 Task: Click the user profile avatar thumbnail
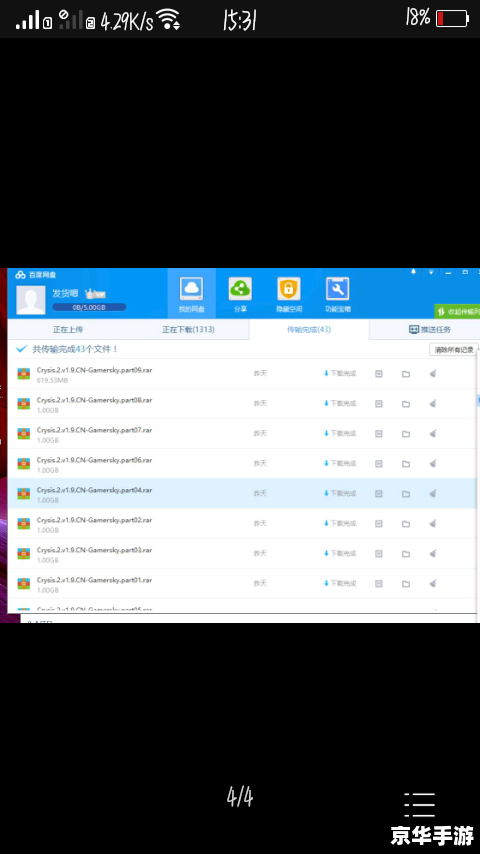31,300
